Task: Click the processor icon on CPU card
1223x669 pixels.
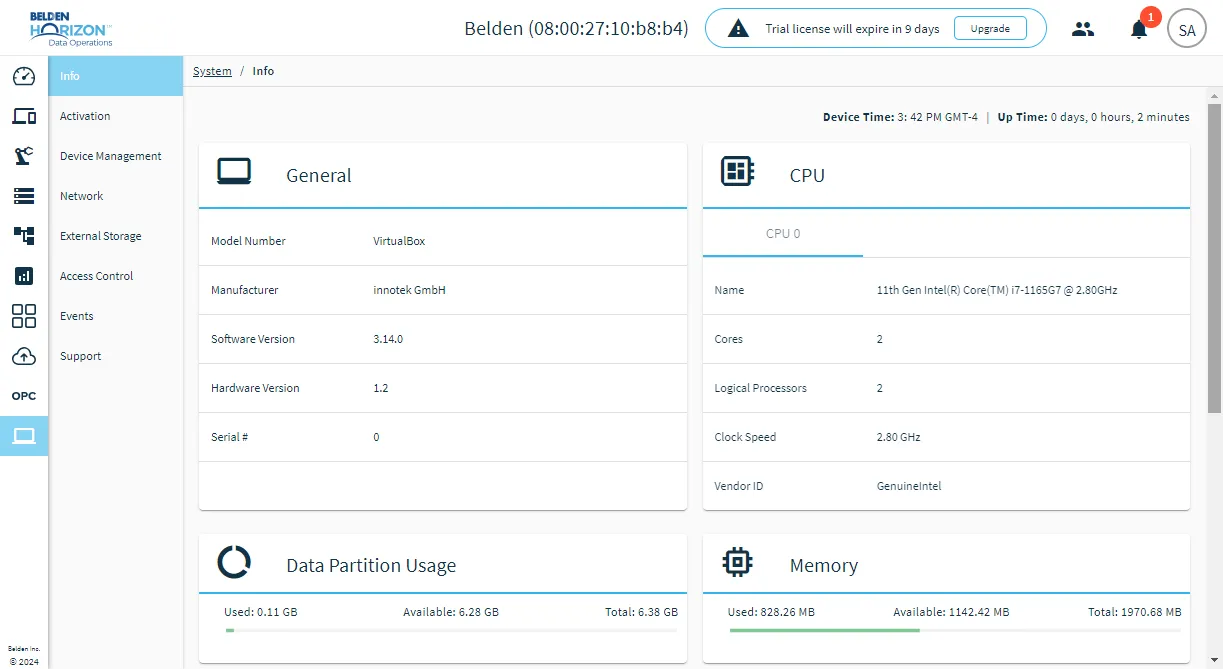Action: click(x=738, y=172)
